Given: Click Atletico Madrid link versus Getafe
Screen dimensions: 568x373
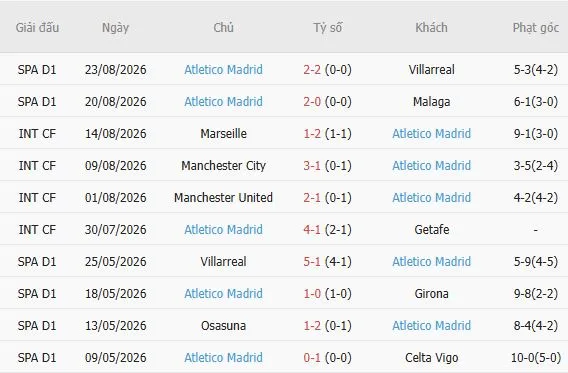Looking at the screenshot, I should [224, 230].
